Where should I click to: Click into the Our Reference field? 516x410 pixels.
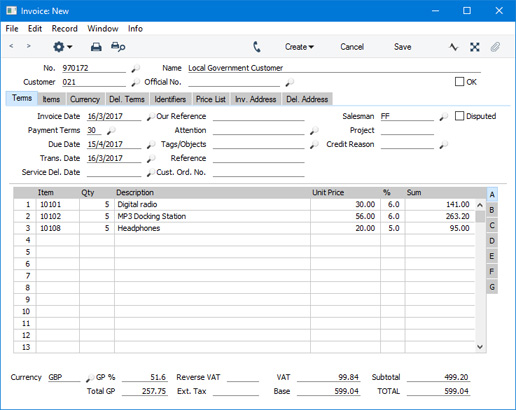click(x=259, y=116)
